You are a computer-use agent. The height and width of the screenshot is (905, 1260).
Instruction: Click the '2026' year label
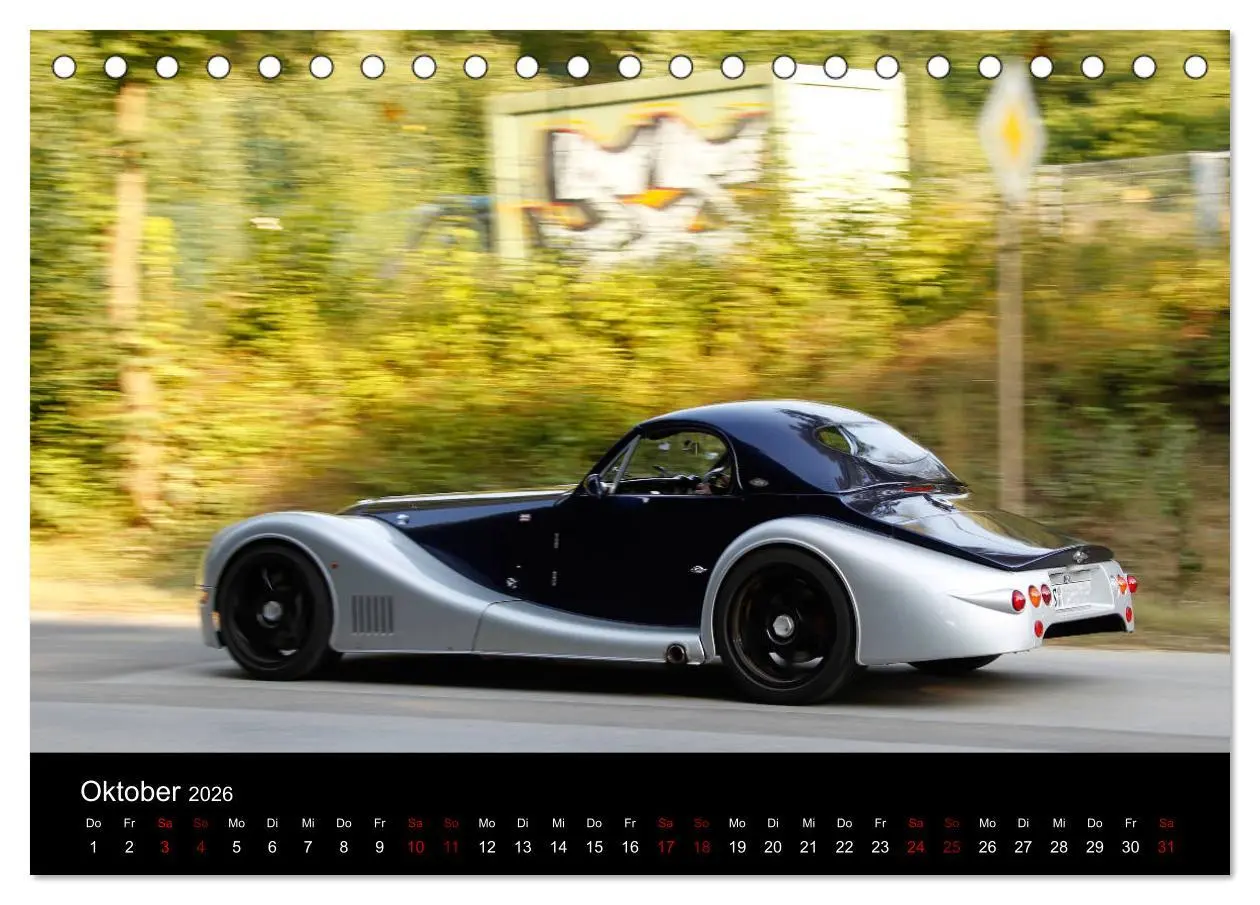pyautogui.click(x=210, y=794)
